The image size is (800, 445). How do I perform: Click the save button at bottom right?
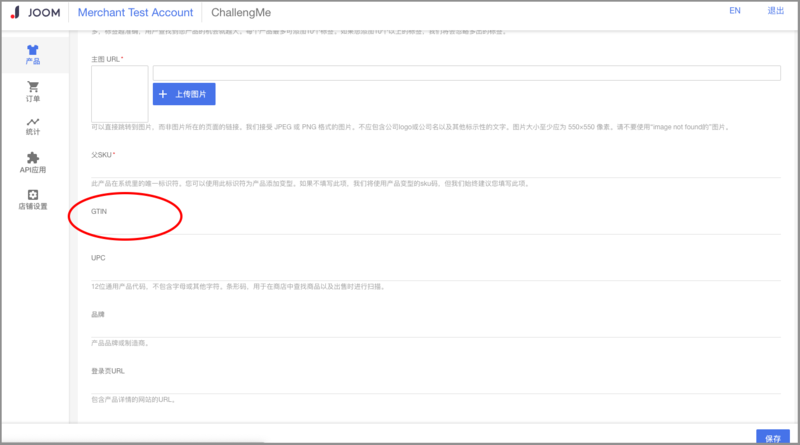[772, 437]
